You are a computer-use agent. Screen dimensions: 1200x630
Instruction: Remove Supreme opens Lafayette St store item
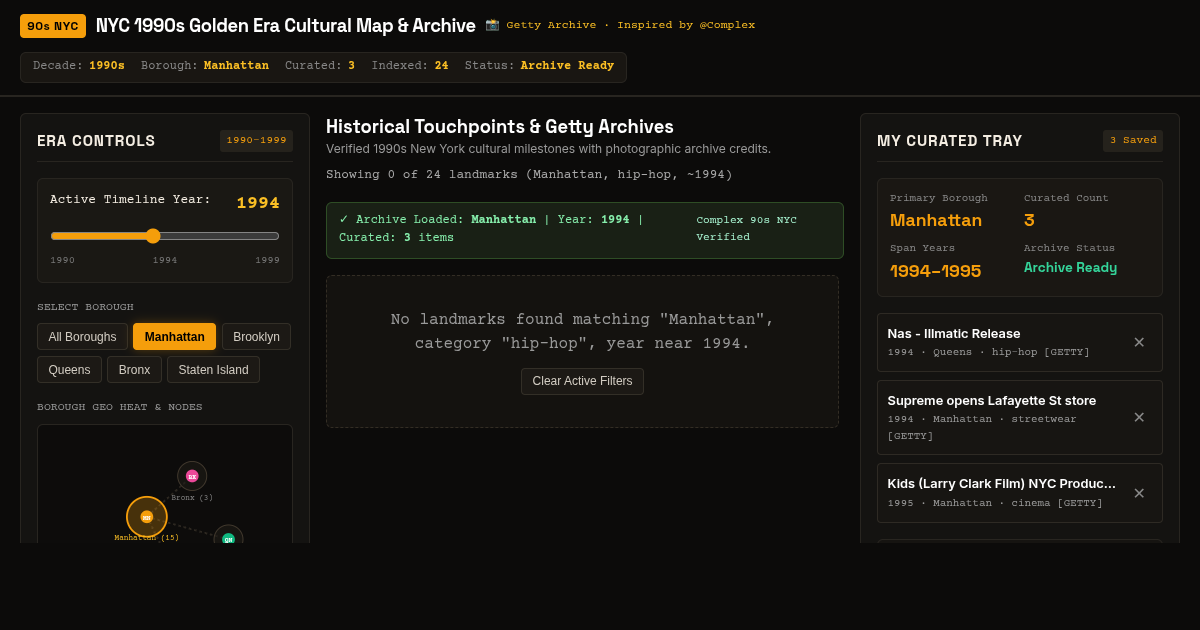point(1139,417)
